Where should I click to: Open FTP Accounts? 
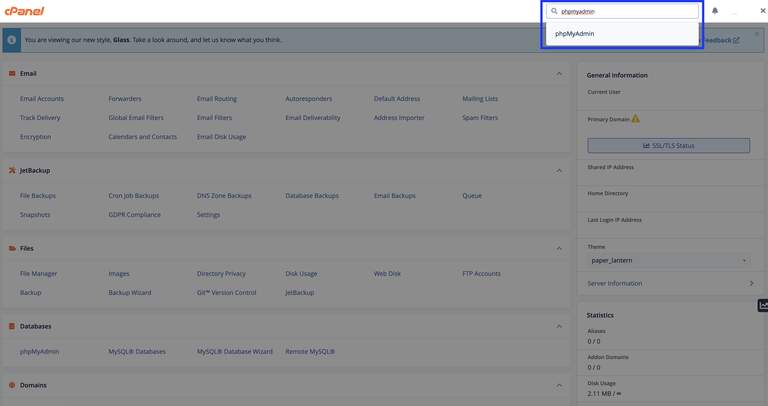click(x=481, y=274)
